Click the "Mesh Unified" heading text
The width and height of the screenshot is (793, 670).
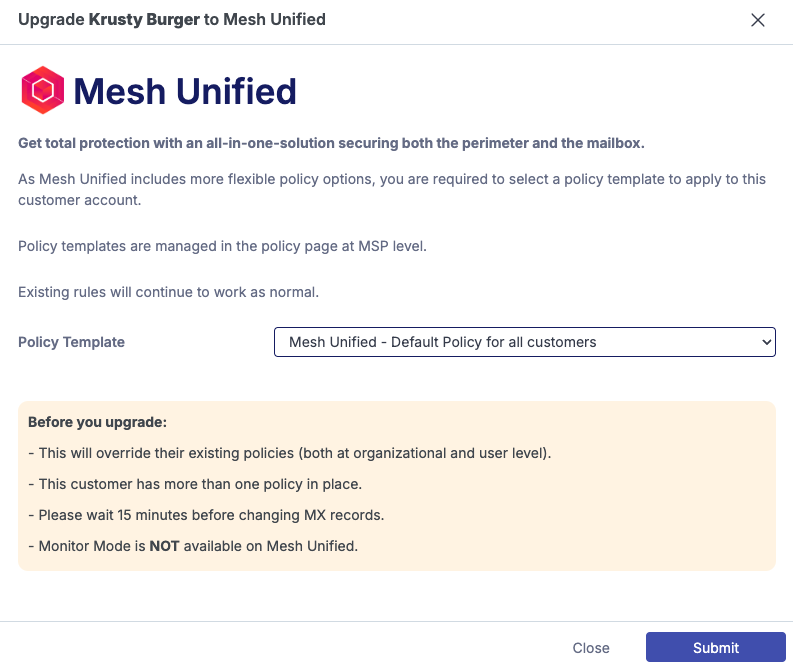185,91
